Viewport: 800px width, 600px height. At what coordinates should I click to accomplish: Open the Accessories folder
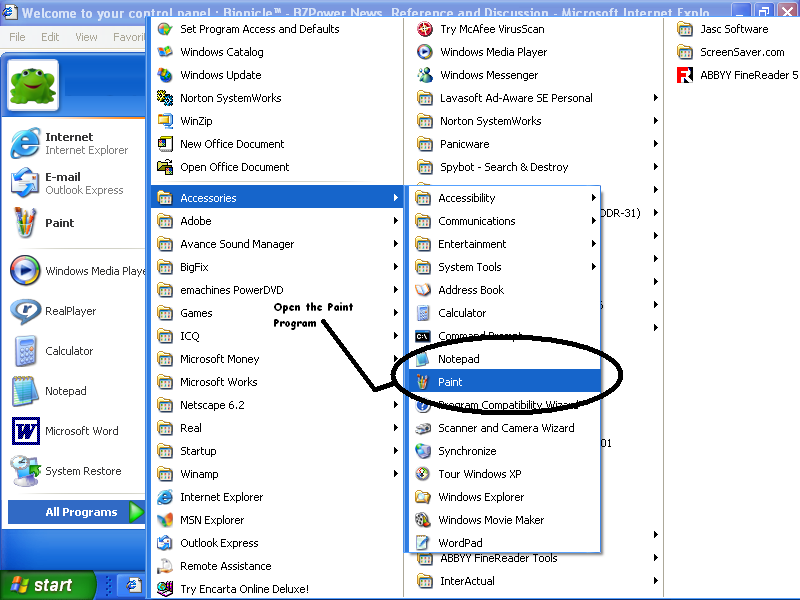pyautogui.click(x=277, y=197)
